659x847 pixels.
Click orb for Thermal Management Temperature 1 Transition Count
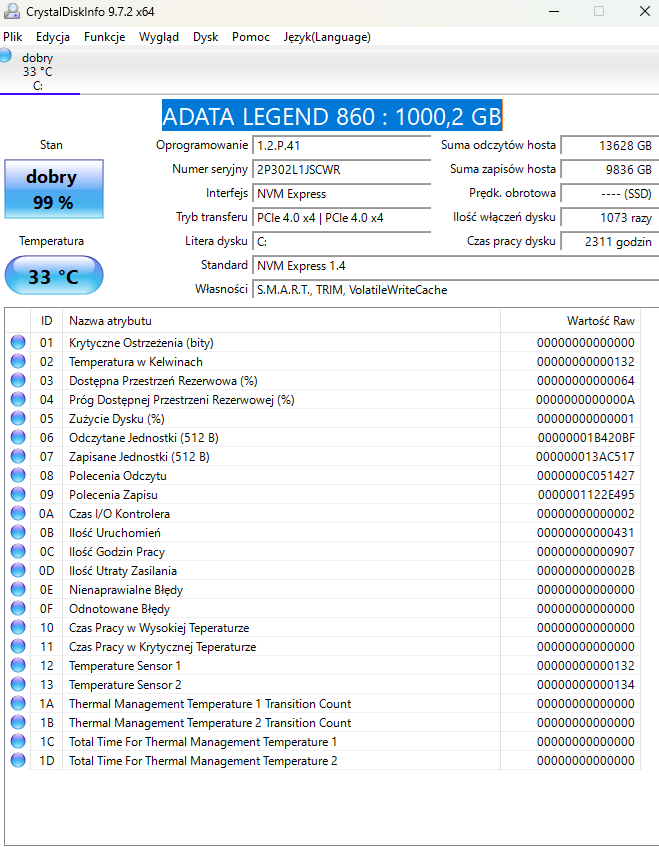point(18,703)
